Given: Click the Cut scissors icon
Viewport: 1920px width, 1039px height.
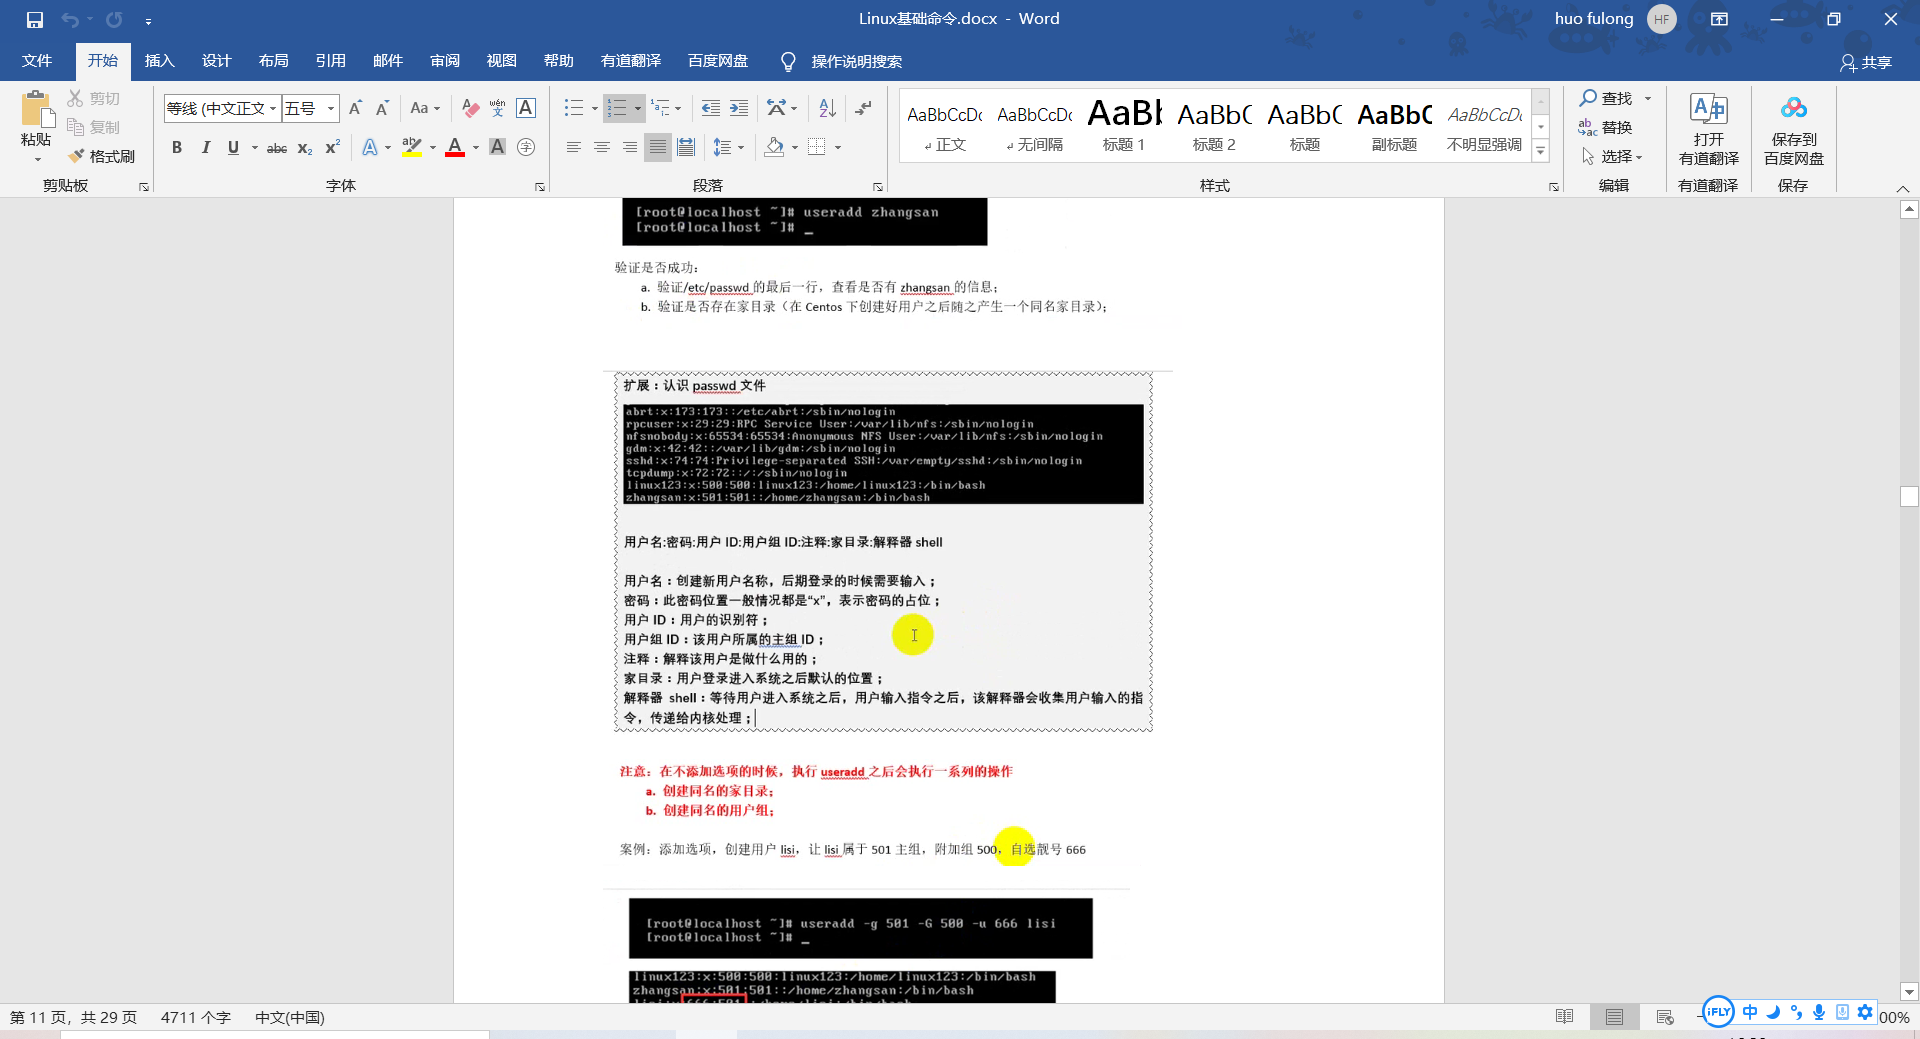Looking at the screenshot, I should (x=76, y=98).
